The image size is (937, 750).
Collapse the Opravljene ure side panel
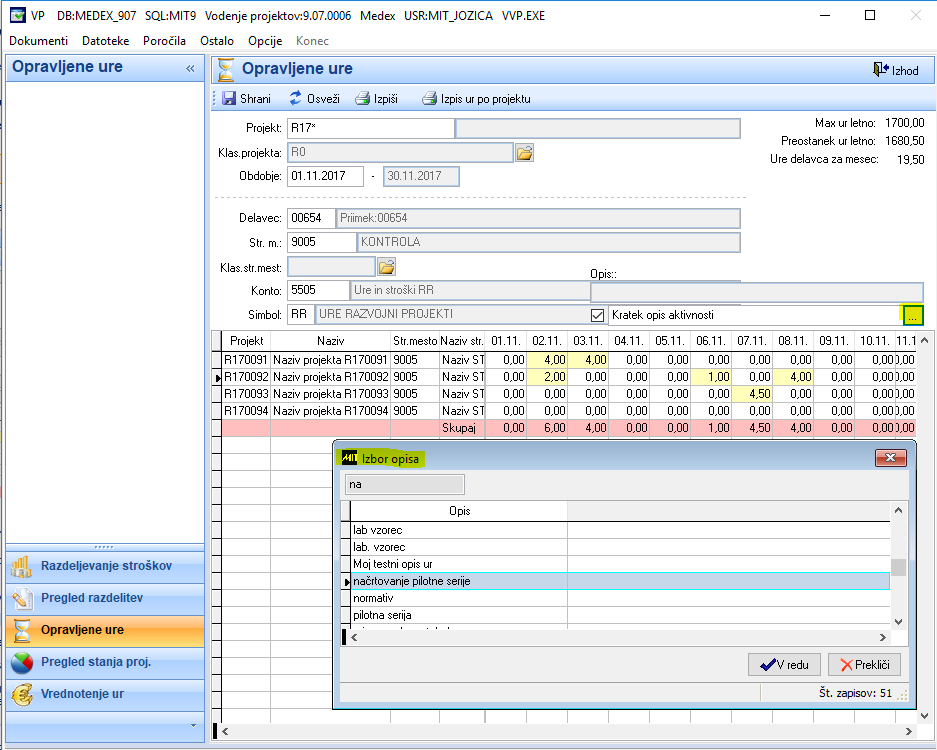pyautogui.click(x=190, y=68)
